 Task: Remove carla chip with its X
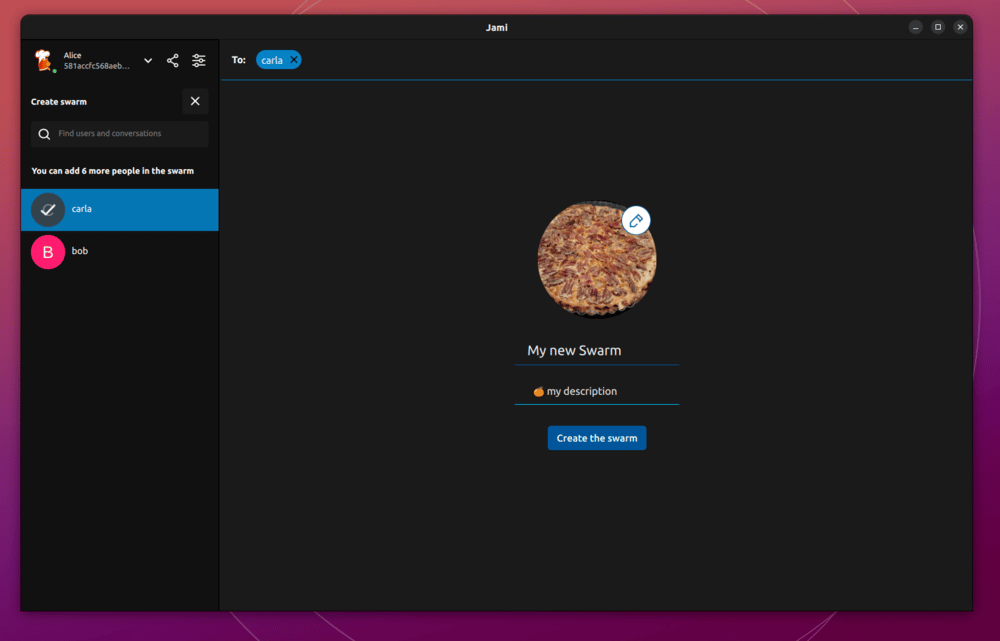click(x=293, y=60)
